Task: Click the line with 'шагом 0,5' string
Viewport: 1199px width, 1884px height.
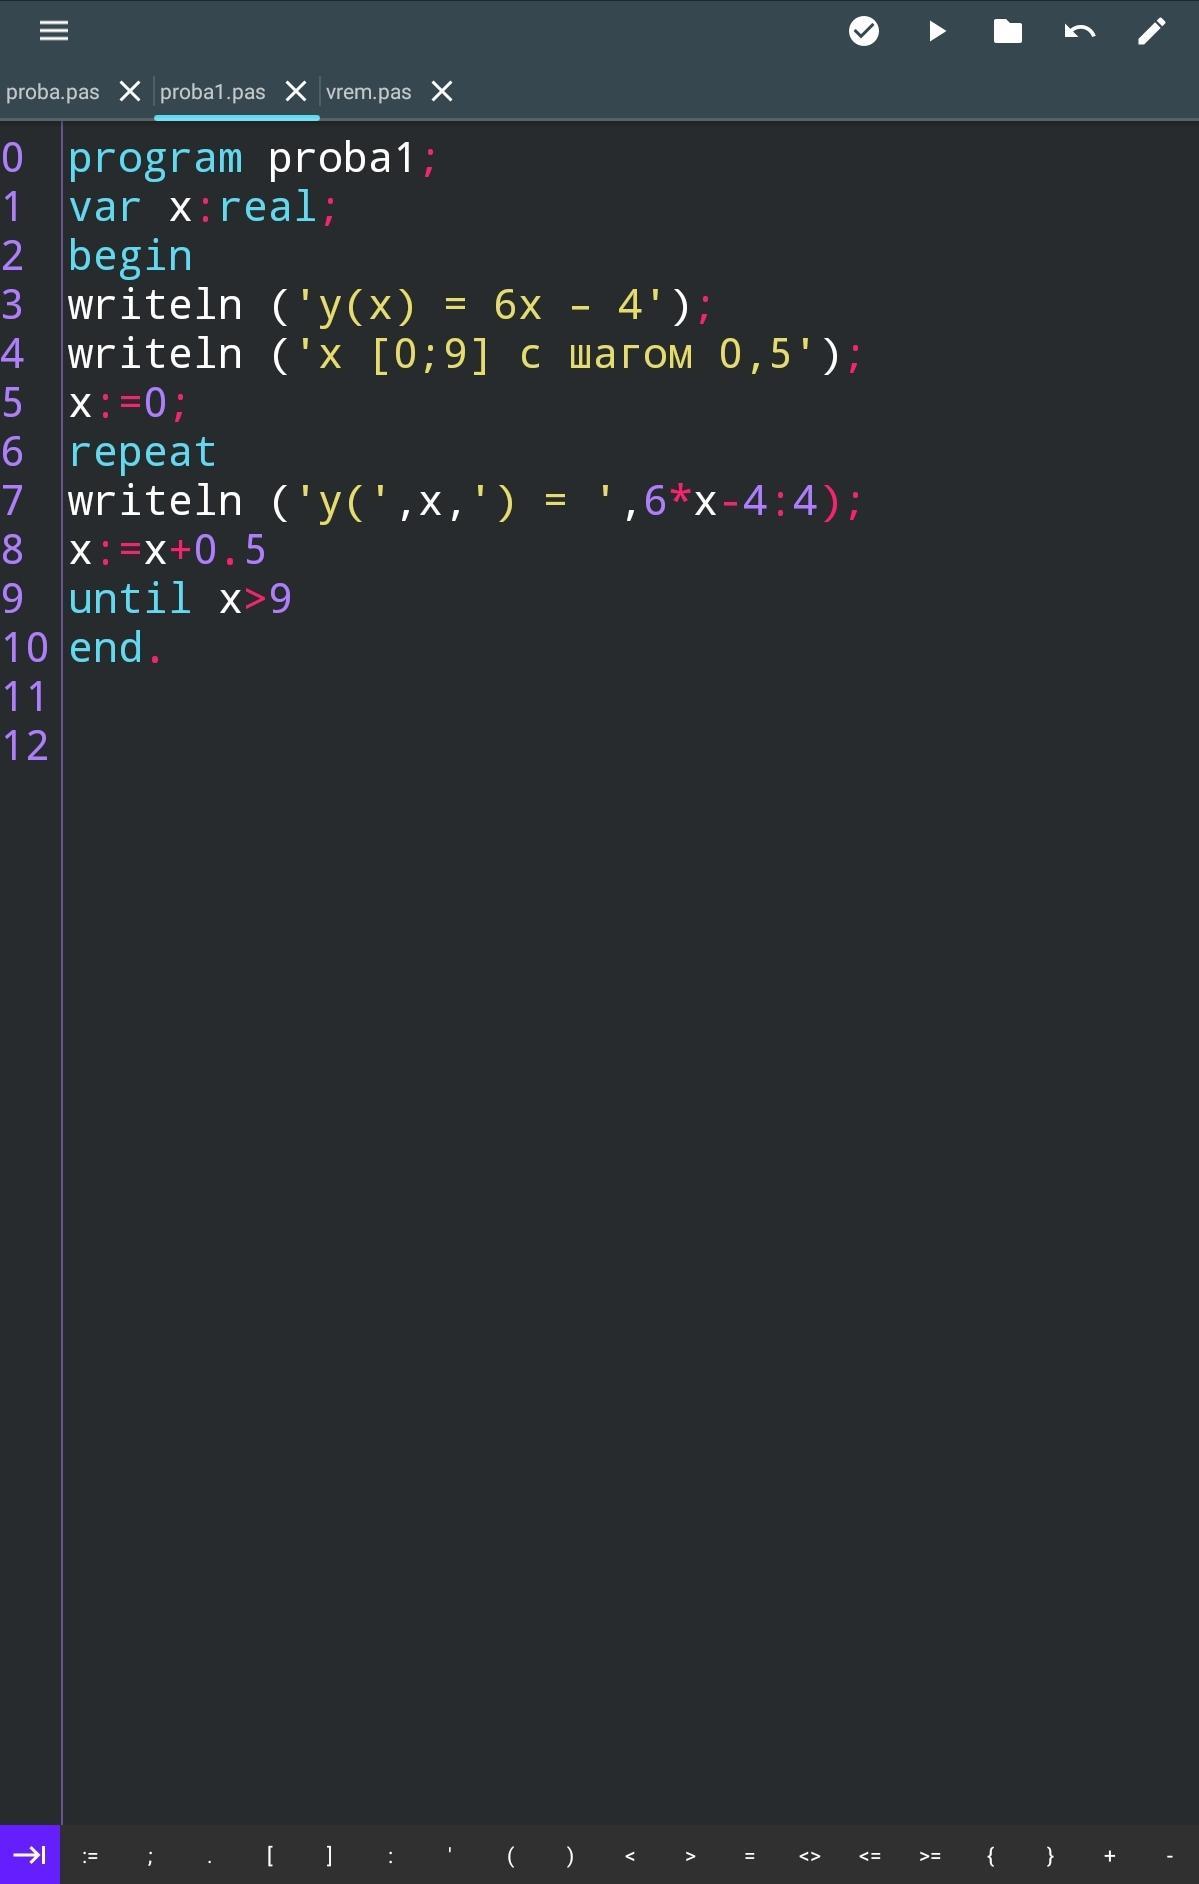Action: click(465, 354)
